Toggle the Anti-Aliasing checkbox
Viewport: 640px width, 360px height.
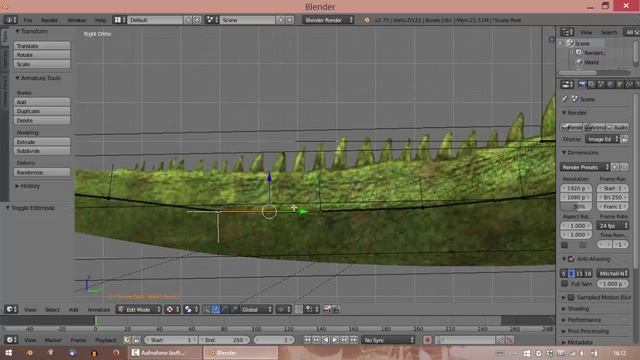pyautogui.click(x=571, y=259)
